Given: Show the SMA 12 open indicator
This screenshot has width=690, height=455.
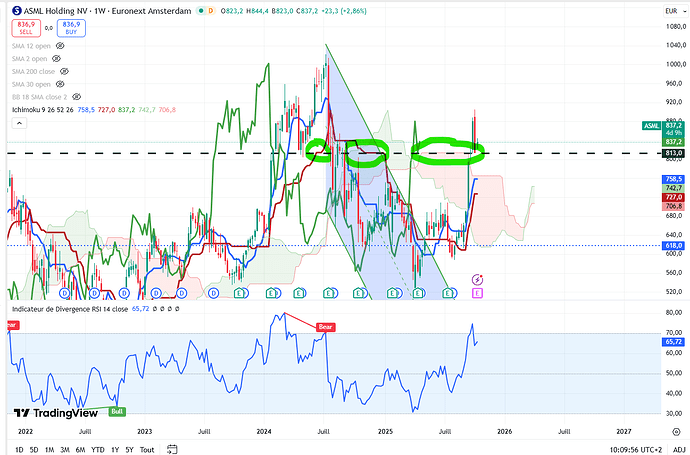Looking at the screenshot, I should pos(59,46).
